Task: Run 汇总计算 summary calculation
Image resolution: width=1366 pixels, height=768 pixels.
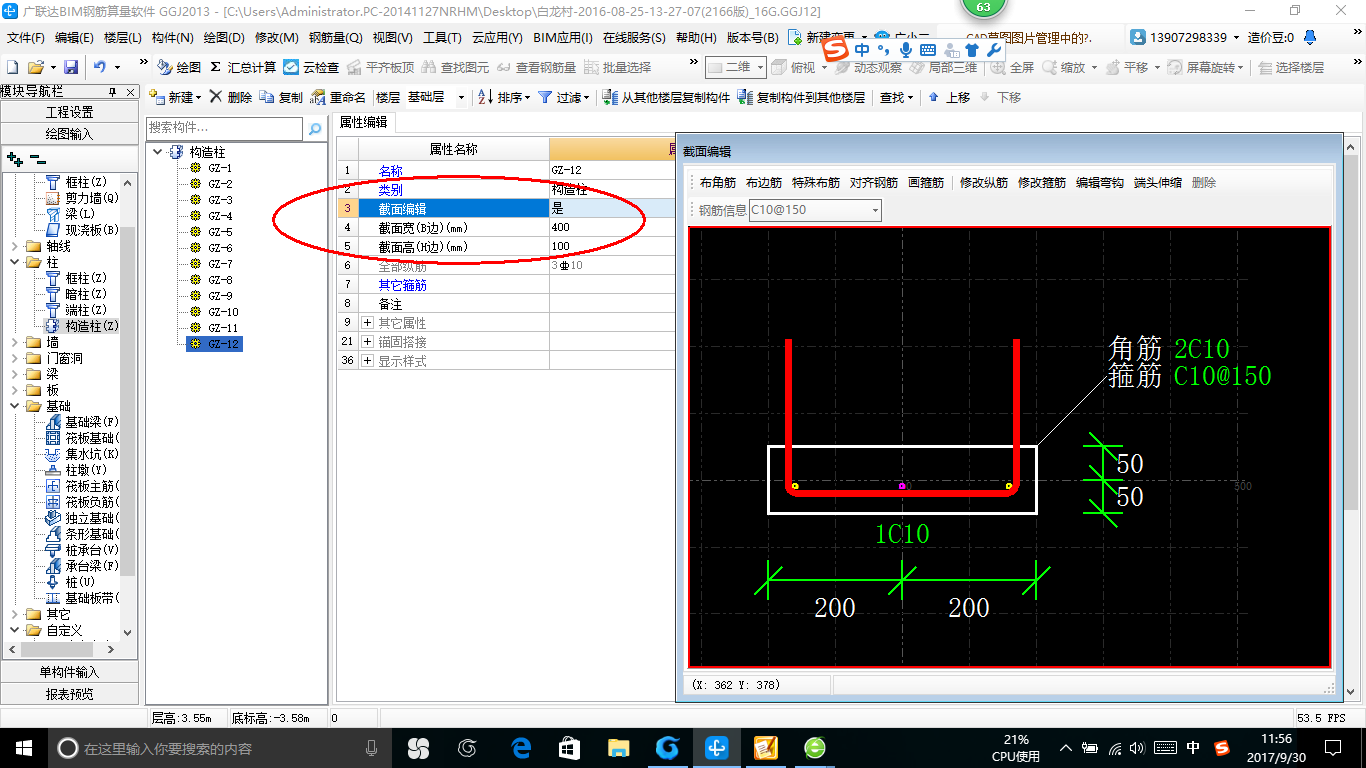Action: (243, 67)
